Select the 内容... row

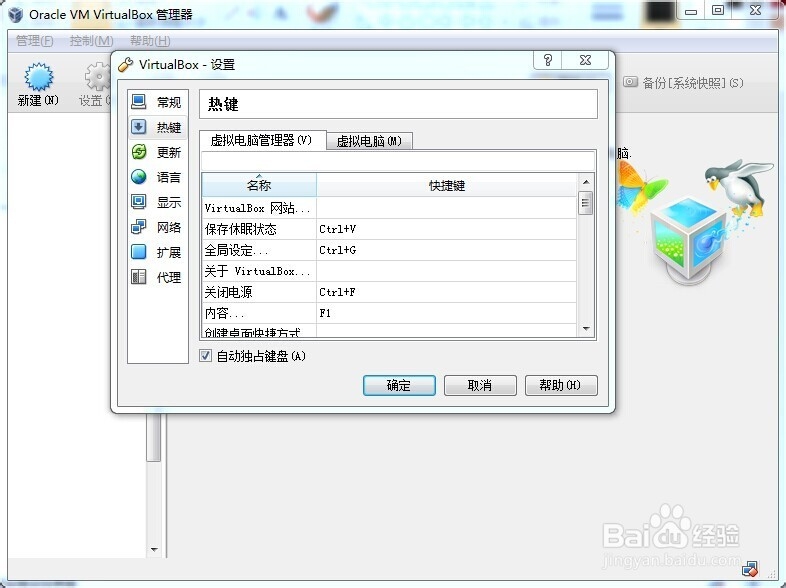click(x=389, y=313)
